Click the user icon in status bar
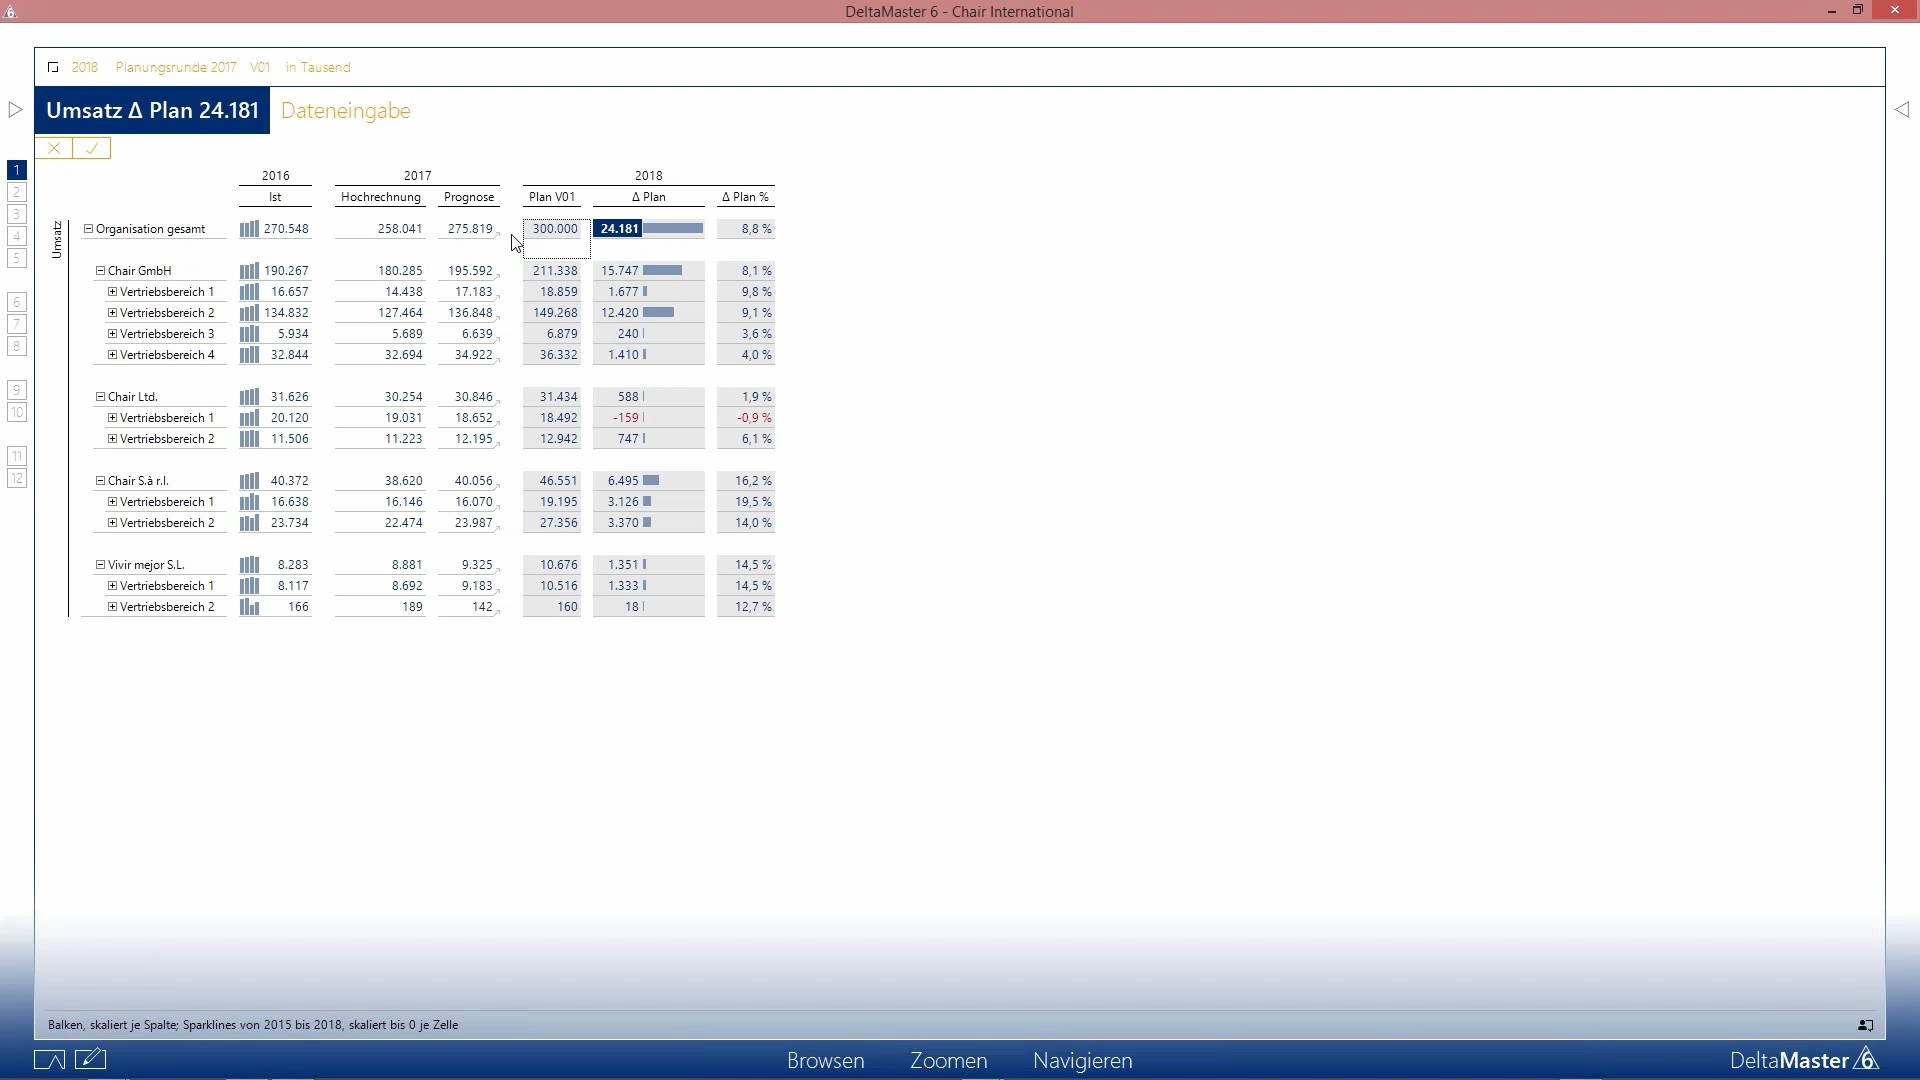This screenshot has height=1080, width=1920. click(x=1865, y=1025)
